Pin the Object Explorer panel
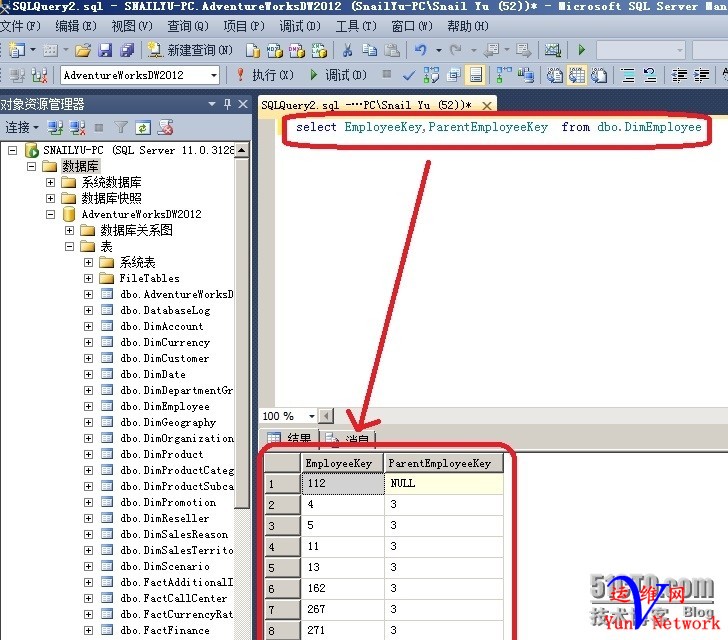This screenshot has height=640, width=728. click(x=227, y=104)
